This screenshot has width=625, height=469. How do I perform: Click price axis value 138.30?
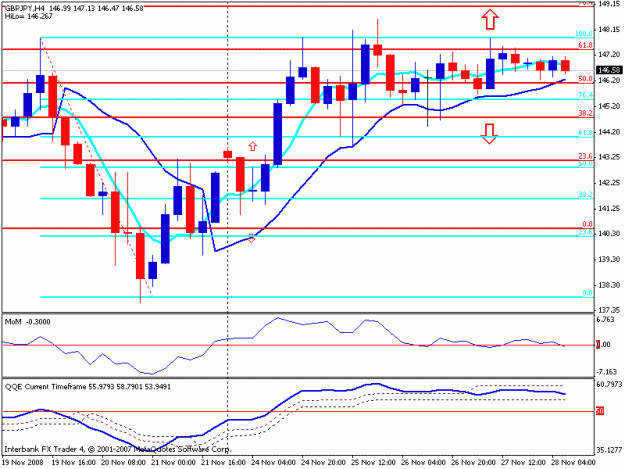(609, 285)
